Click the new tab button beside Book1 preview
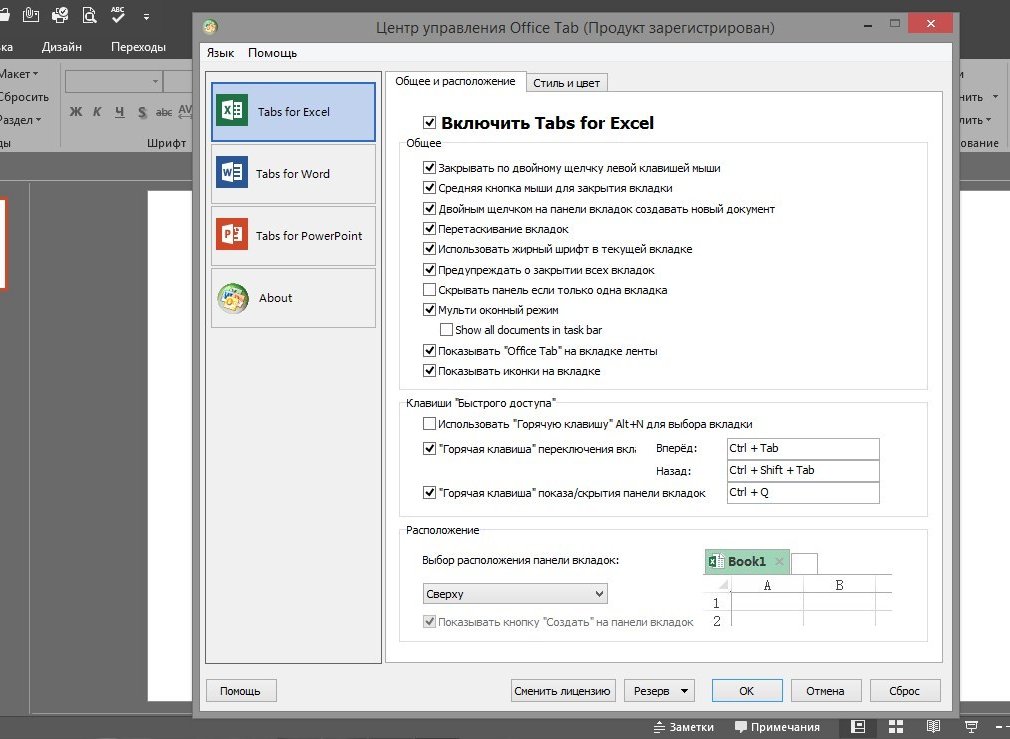The image size is (1010, 739). click(x=804, y=564)
